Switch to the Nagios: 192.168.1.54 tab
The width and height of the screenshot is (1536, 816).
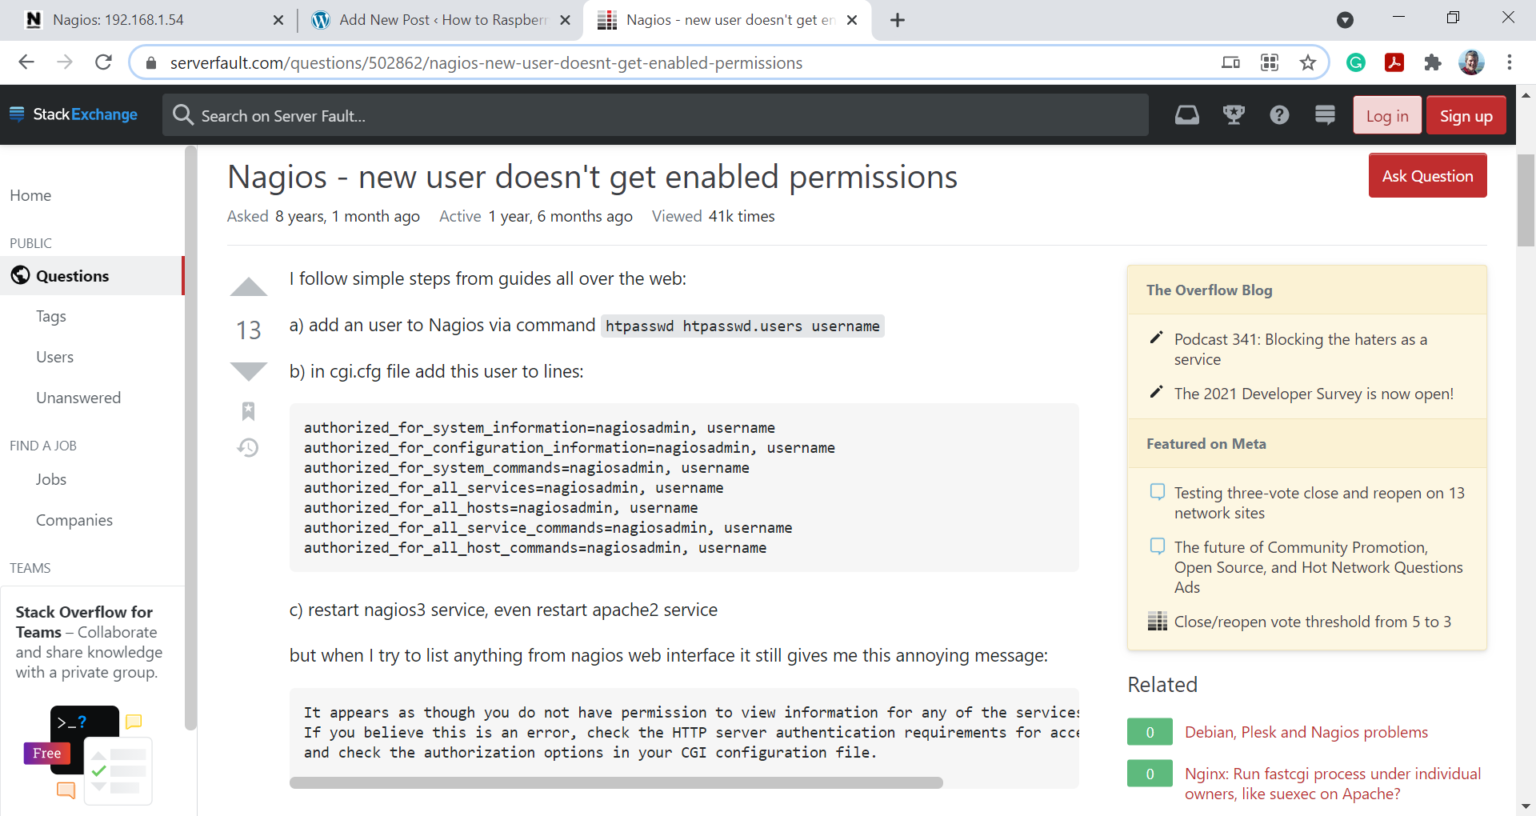click(150, 20)
